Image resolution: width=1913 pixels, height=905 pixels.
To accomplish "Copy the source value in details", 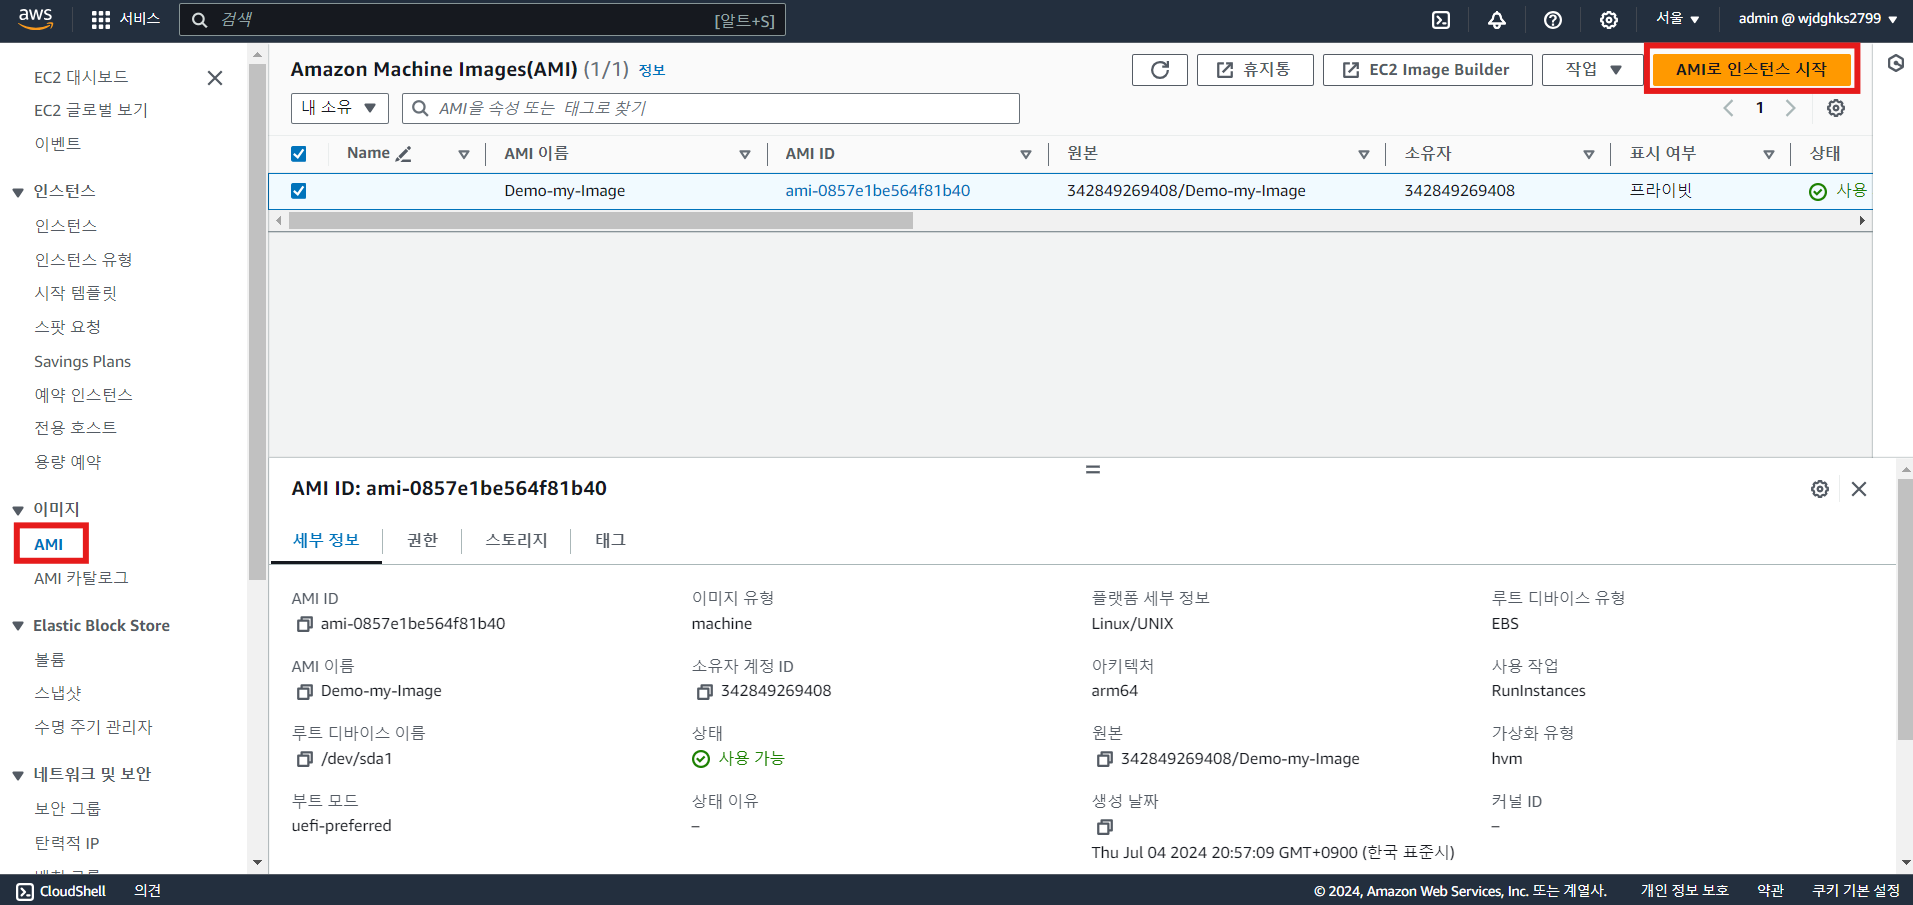I will point(1105,759).
